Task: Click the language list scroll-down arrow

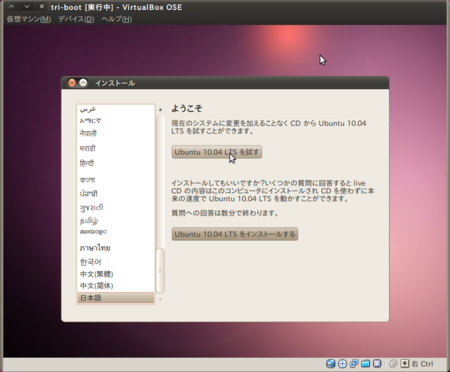Action: pos(160,299)
